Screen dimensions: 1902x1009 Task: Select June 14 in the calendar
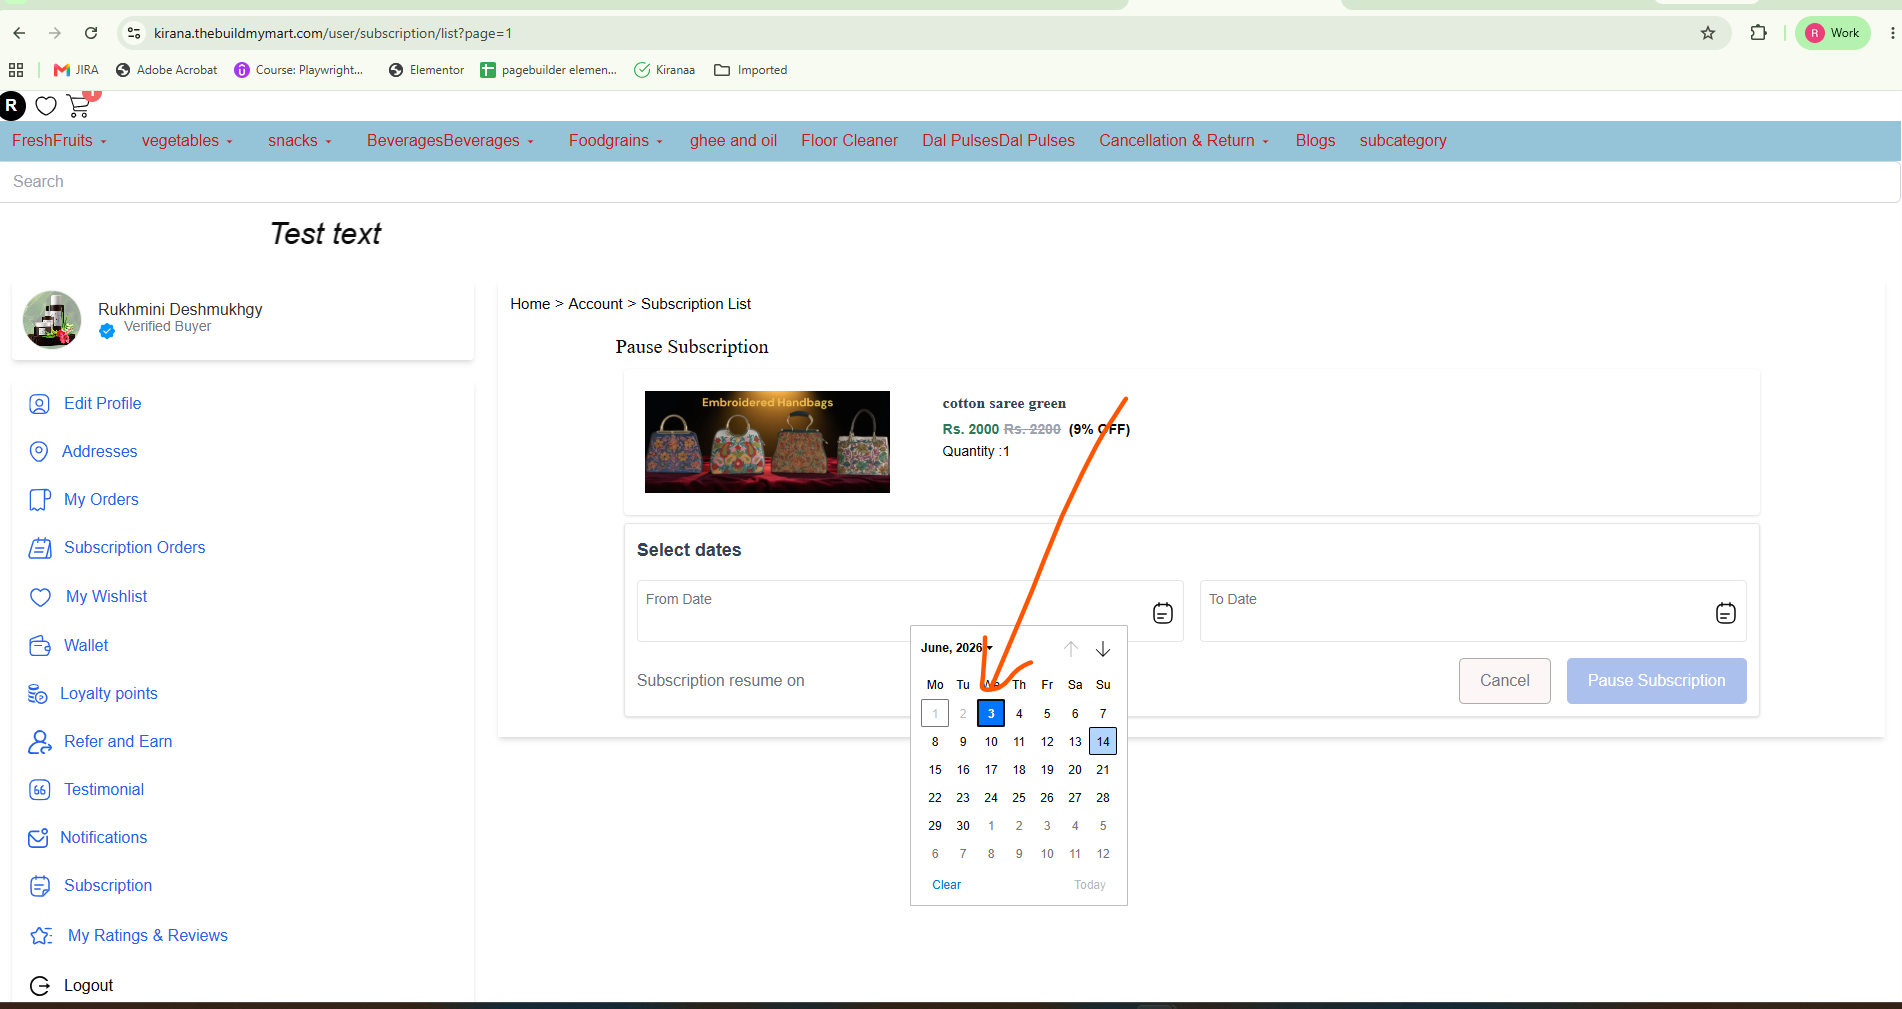[x=1102, y=741]
